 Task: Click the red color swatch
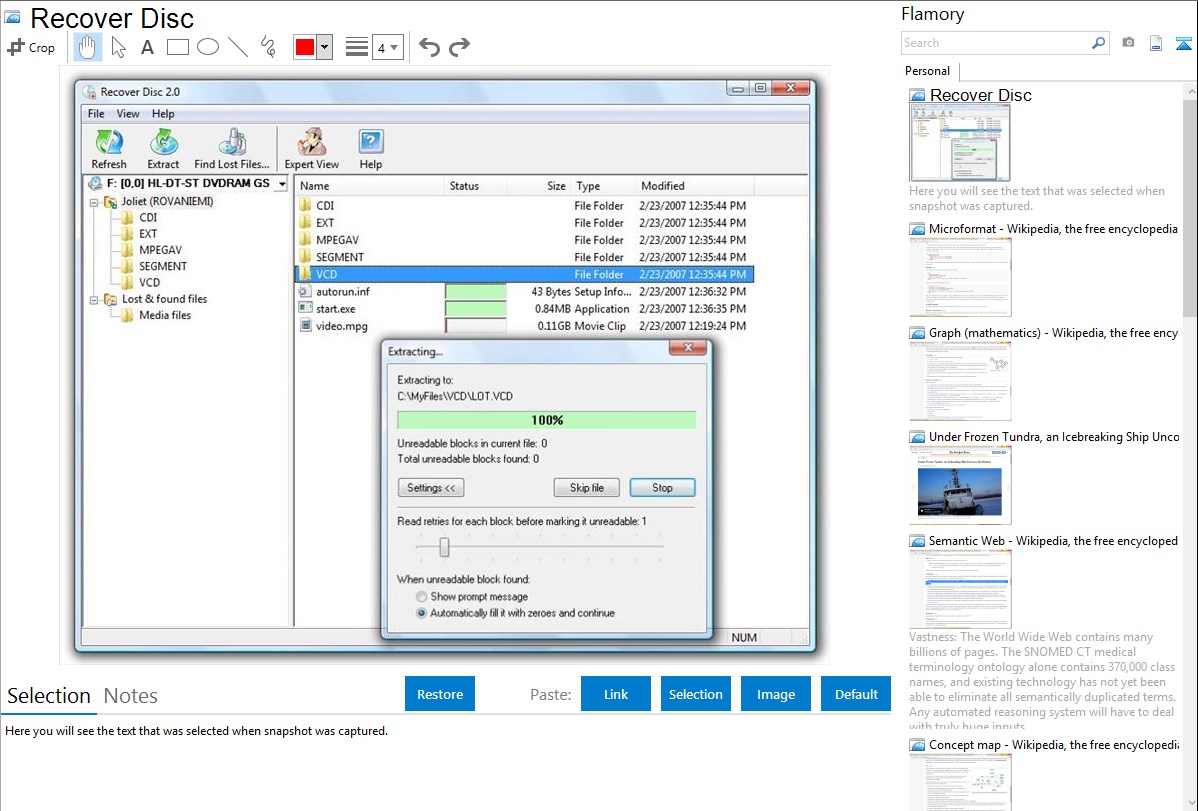(x=305, y=47)
